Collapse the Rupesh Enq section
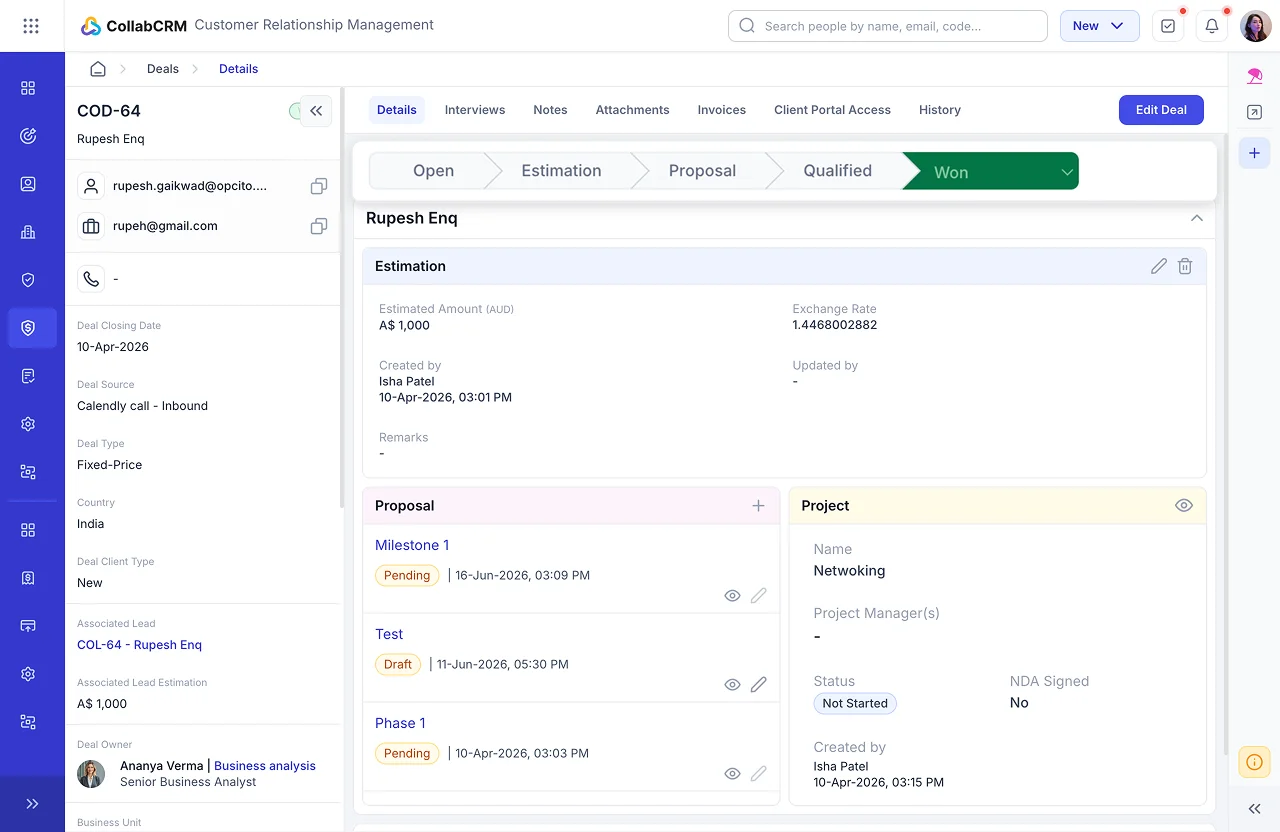1280x832 pixels. pyautogui.click(x=1196, y=218)
